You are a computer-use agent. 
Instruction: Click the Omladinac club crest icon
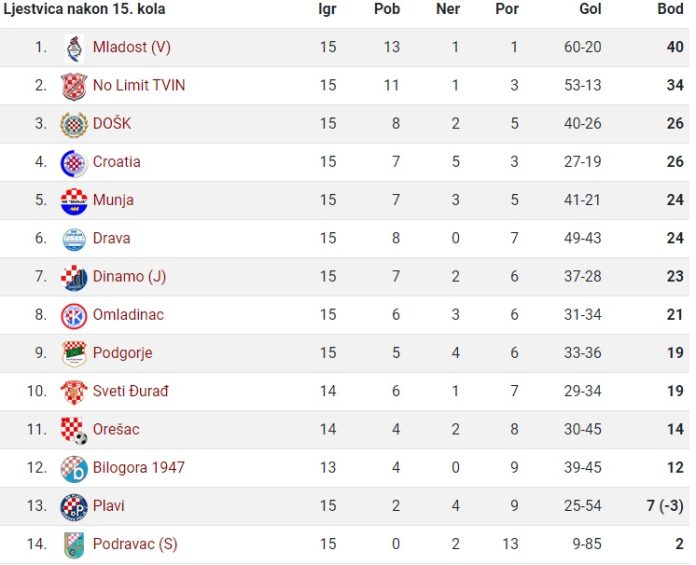pos(74,316)
